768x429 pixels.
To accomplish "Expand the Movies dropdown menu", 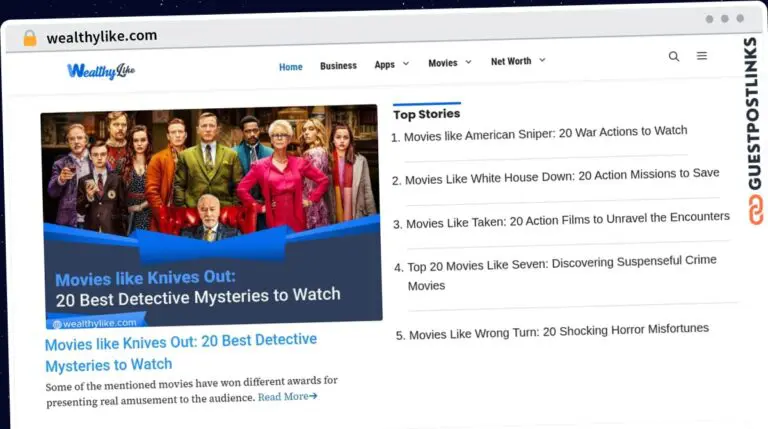I will pos(450,63).
